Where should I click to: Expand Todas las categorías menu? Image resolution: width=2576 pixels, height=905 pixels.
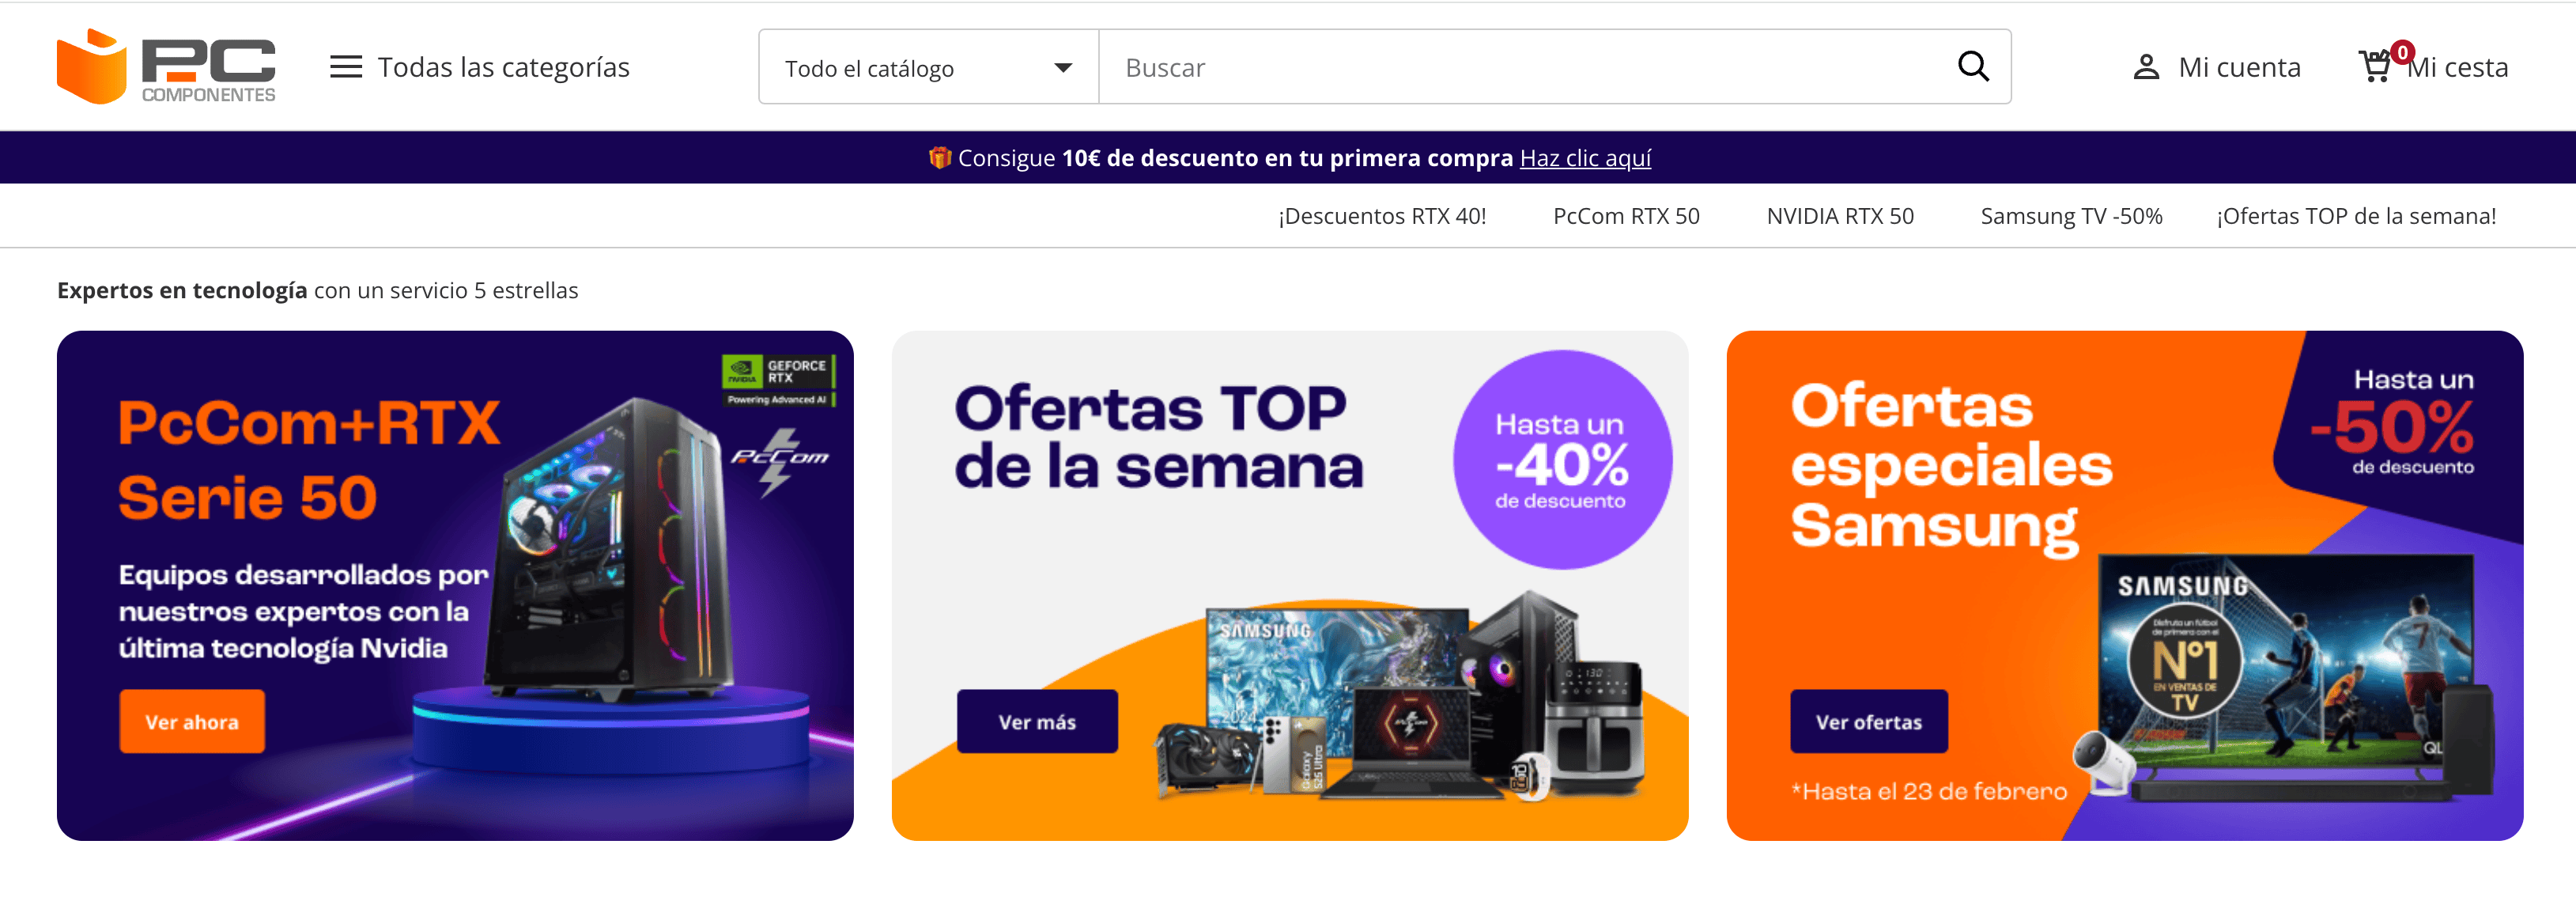(480, 67)
